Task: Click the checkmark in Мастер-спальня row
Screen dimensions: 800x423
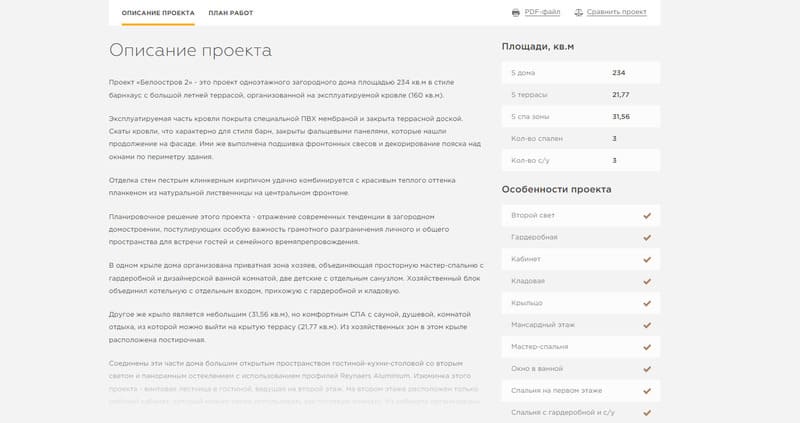Action: coord(647,347)
